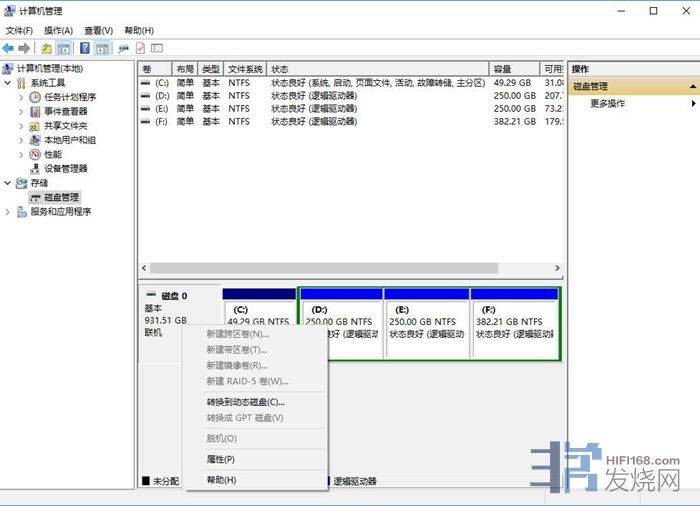
Task: Select the 性能 tree node
Action: point(52,155)
